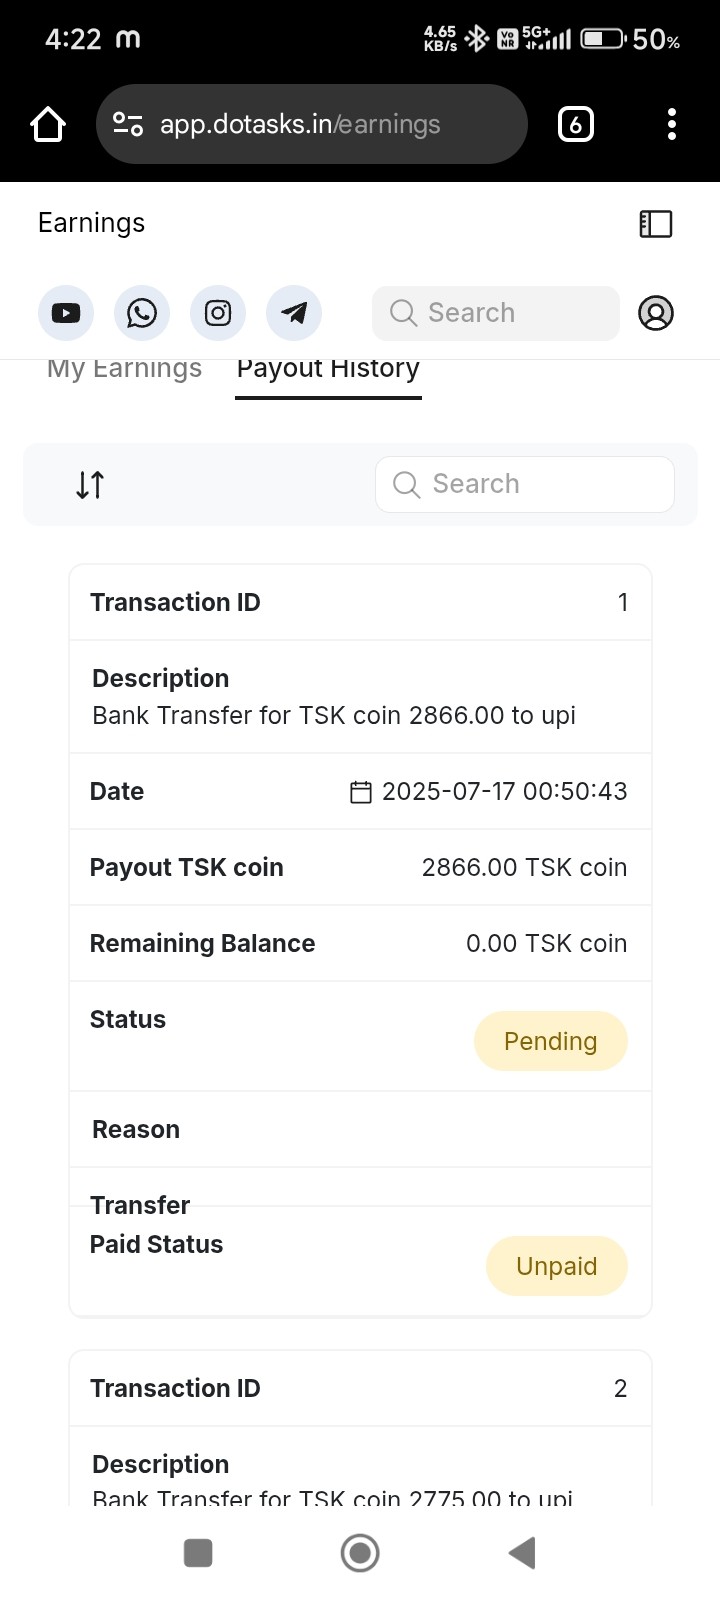This screenshot has height=1600, width=720.
Task: Click the Pending status badge
Action: point(550,1041)
